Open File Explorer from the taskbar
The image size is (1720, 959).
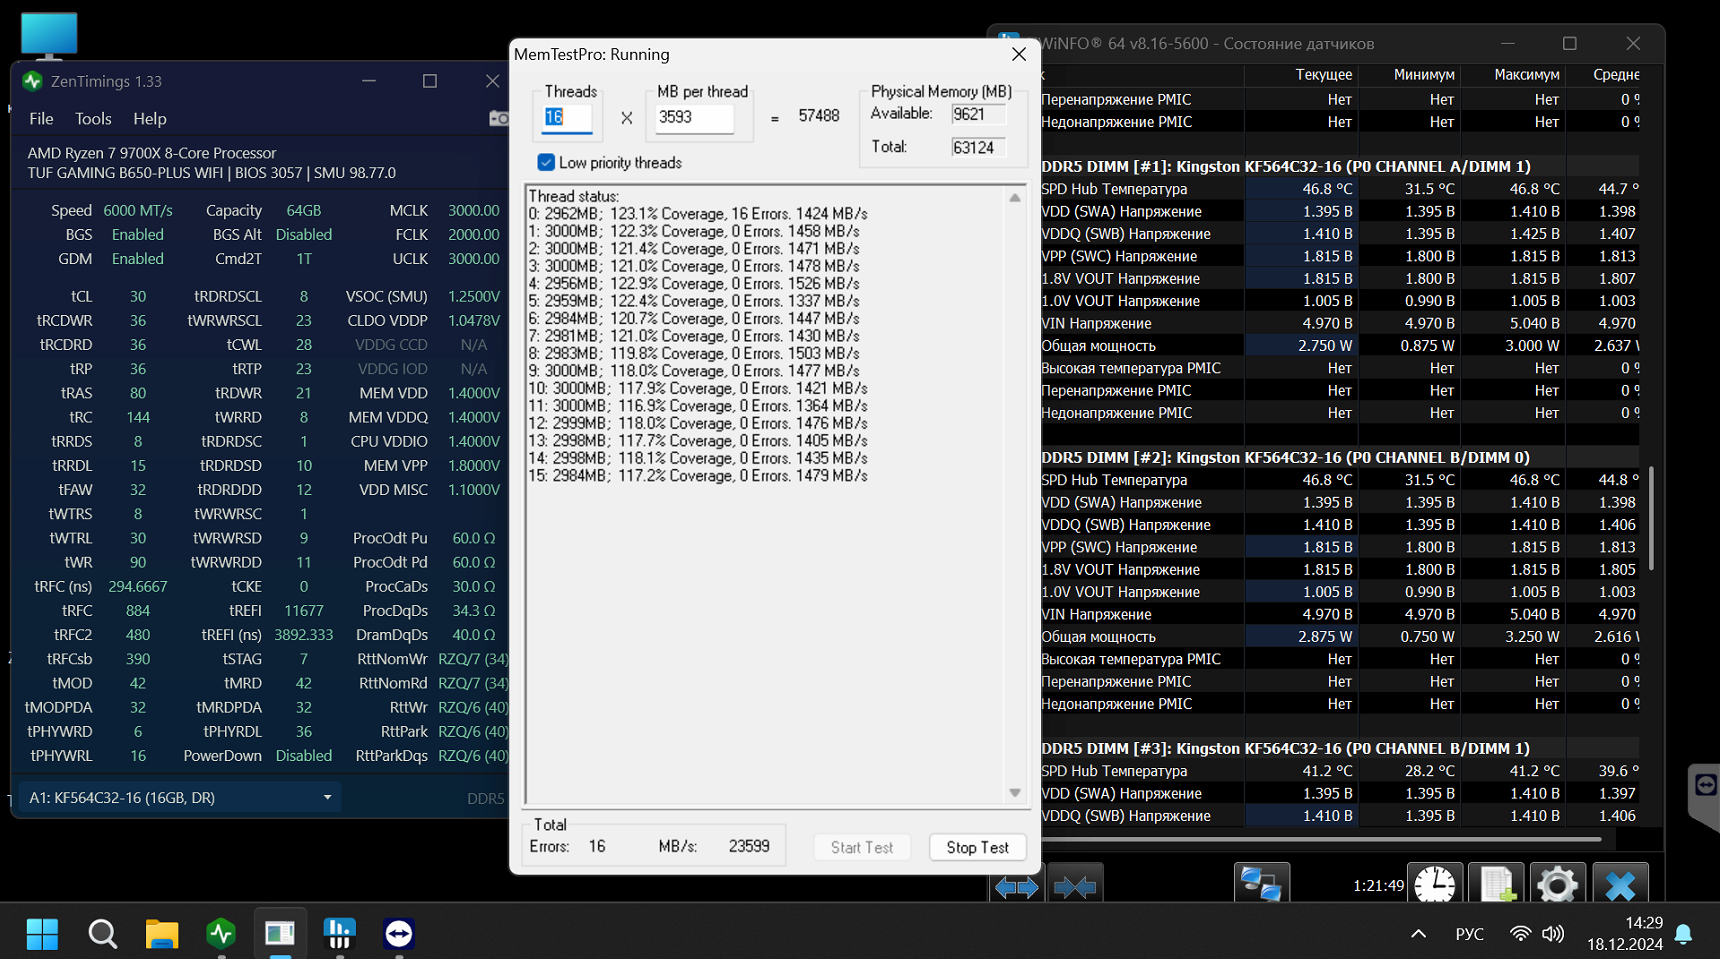(x=161, y=934)
